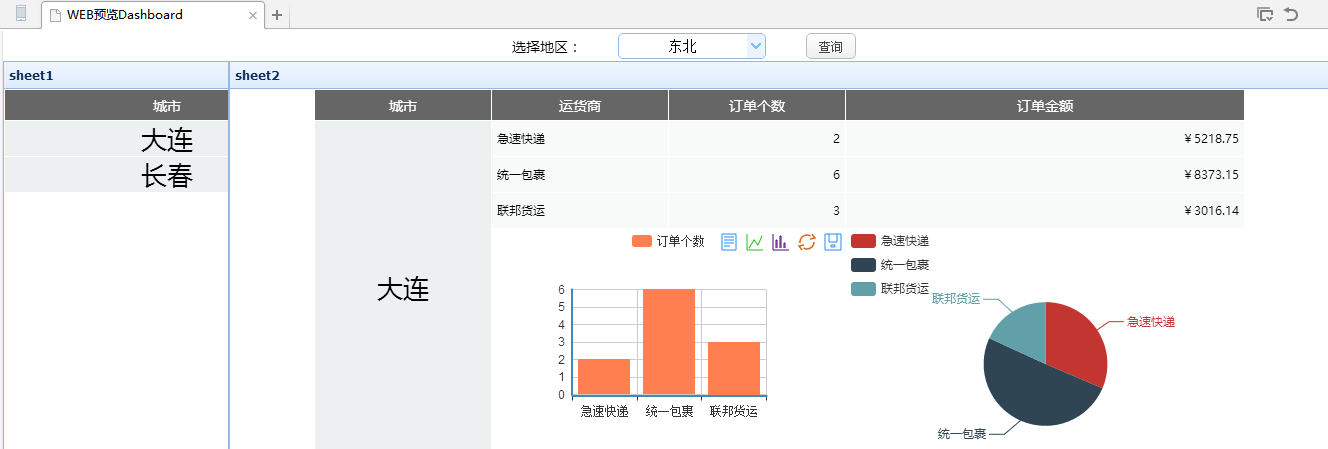The width and height of the screenshot is (1328, 449).
Task: Switch chart to line type
Action: (755, 242)
